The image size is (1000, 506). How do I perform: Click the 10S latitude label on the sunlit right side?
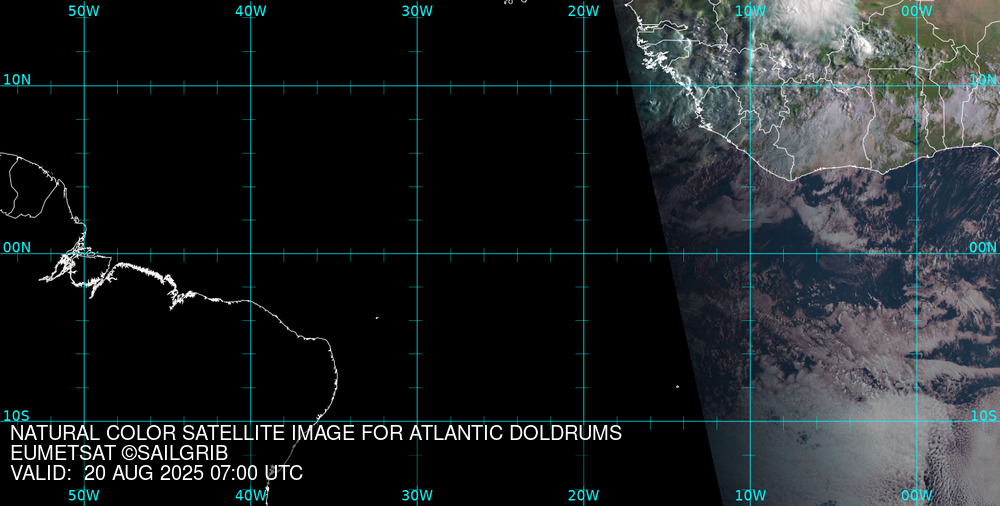pyautogui.click(x=984, y=416)
